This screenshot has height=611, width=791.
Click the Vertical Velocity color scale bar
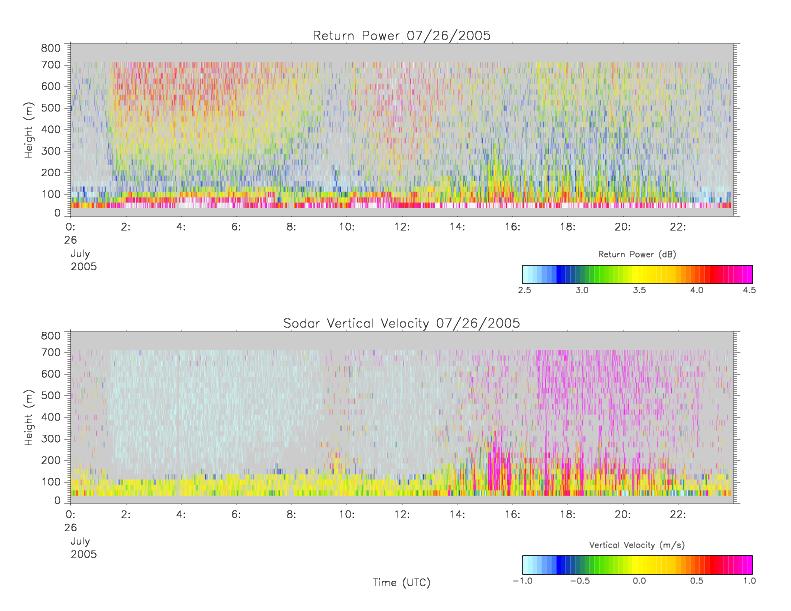coord(637,565)
